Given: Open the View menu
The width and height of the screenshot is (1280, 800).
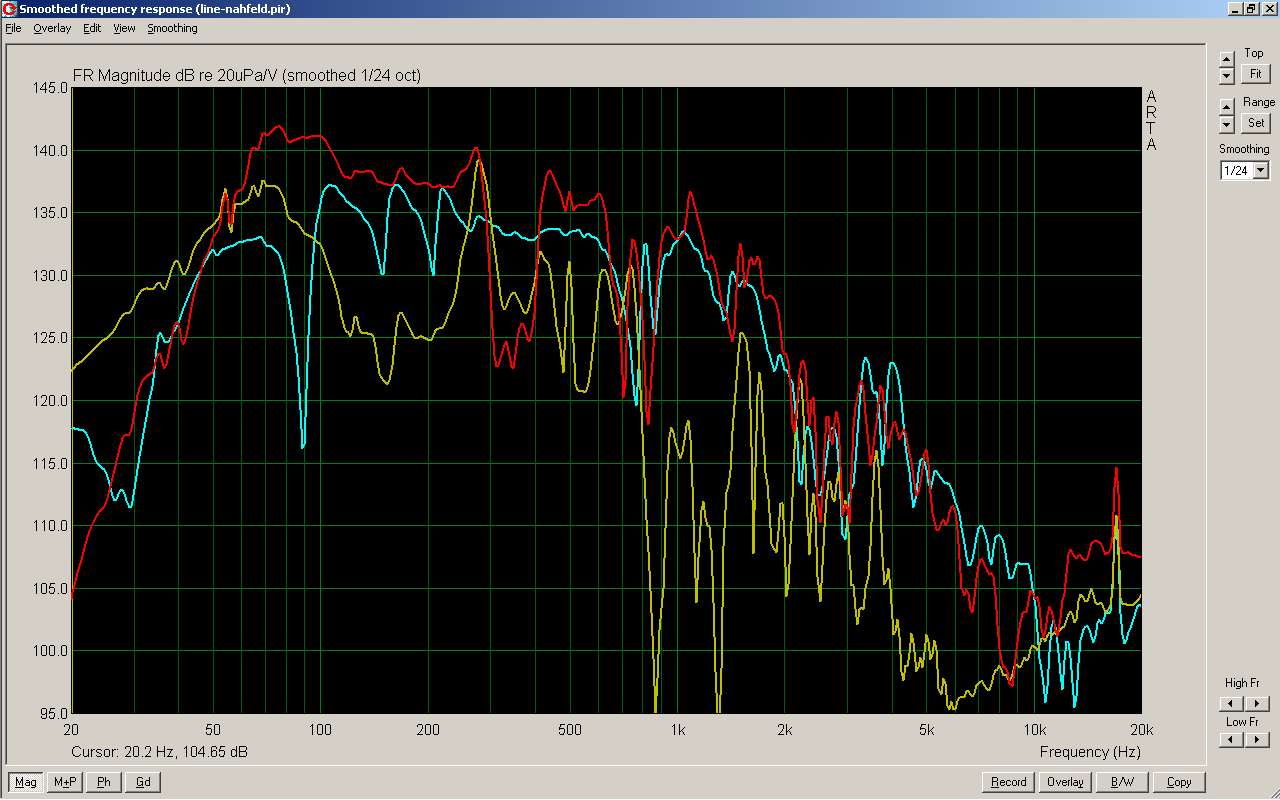Looking at the screenshot, I should (124, 28).
